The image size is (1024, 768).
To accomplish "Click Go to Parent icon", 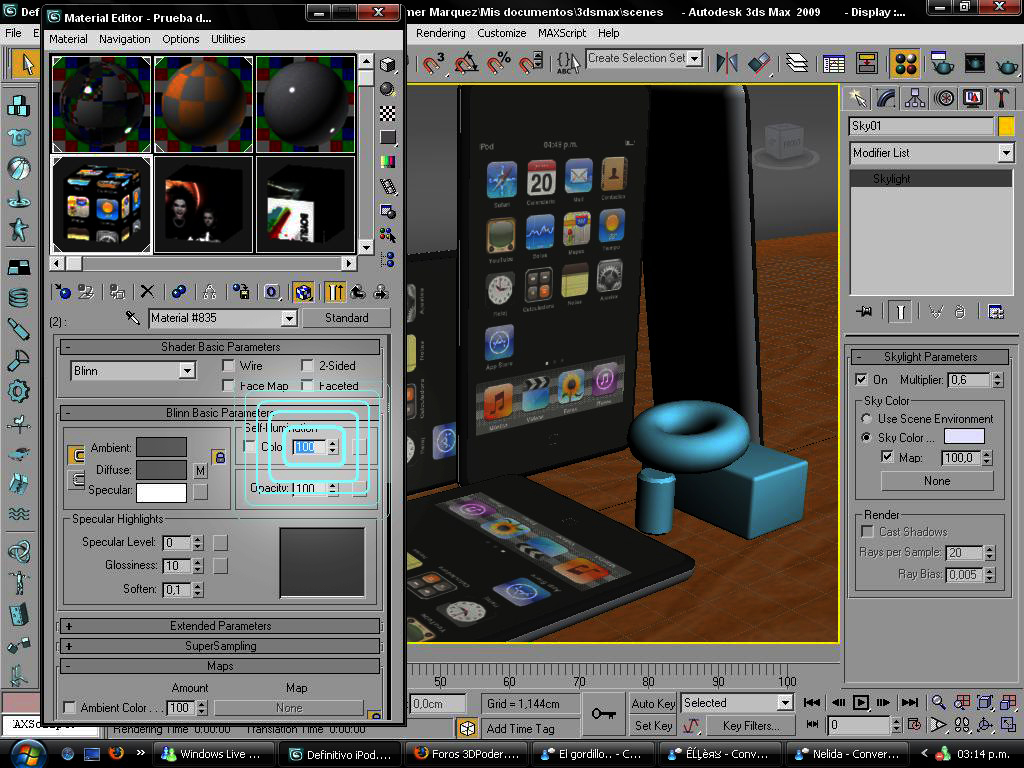I will click(x=358, y=292).
